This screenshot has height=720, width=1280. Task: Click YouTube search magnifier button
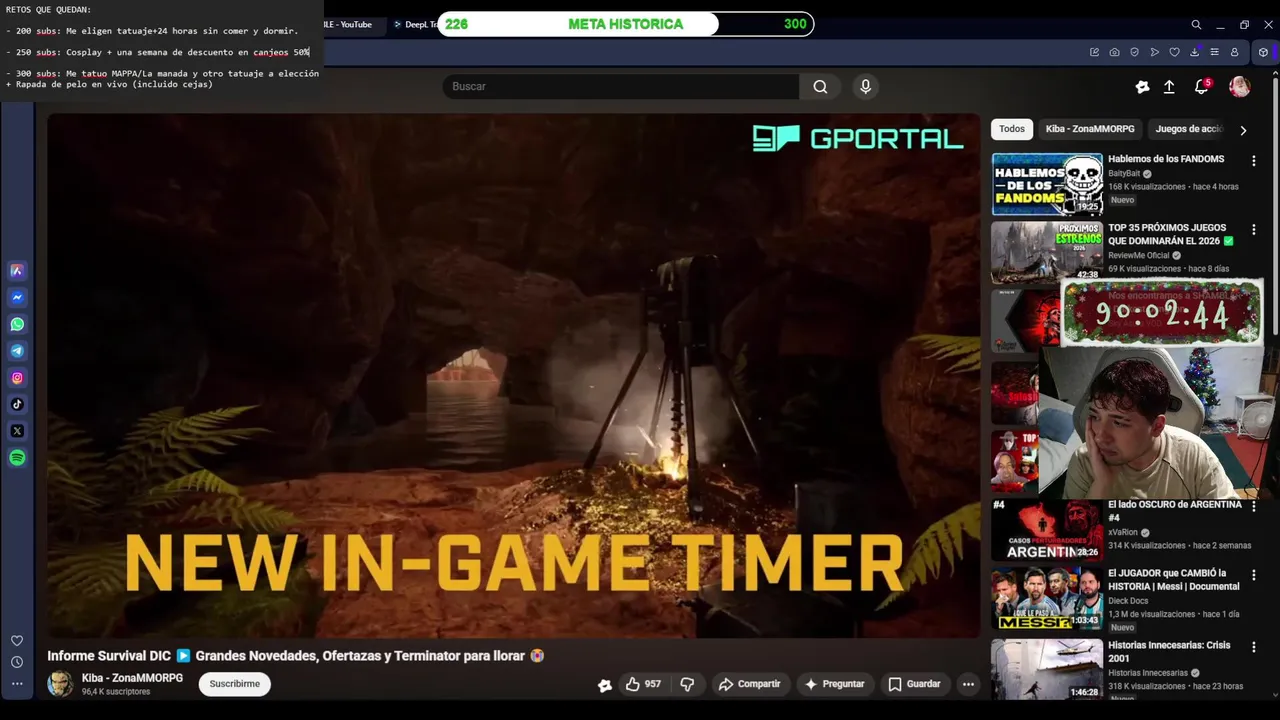pyautogui.click(x=820, y=87)
